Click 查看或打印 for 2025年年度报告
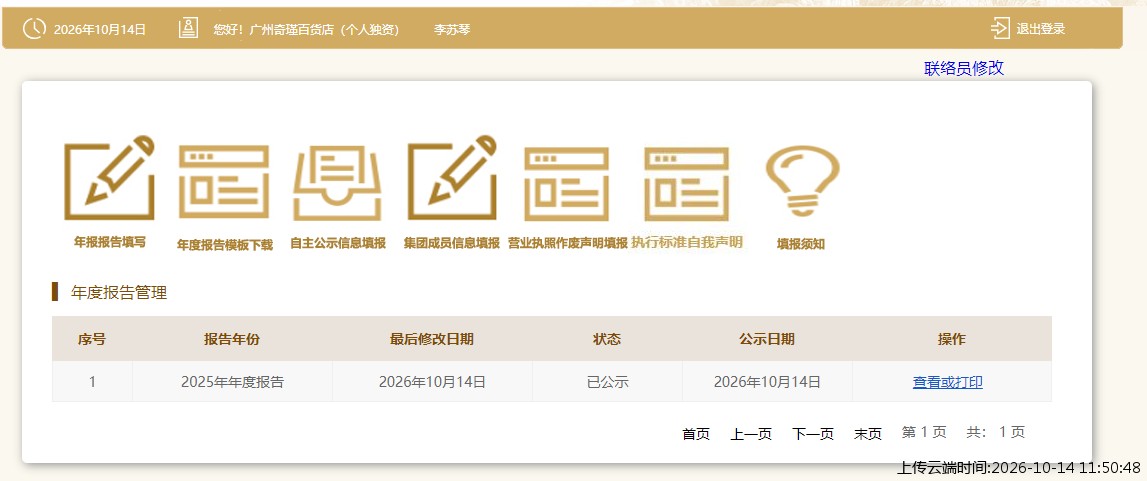Screen dimensions: 1147x481 pyautogui.click(x=947, y=382)
